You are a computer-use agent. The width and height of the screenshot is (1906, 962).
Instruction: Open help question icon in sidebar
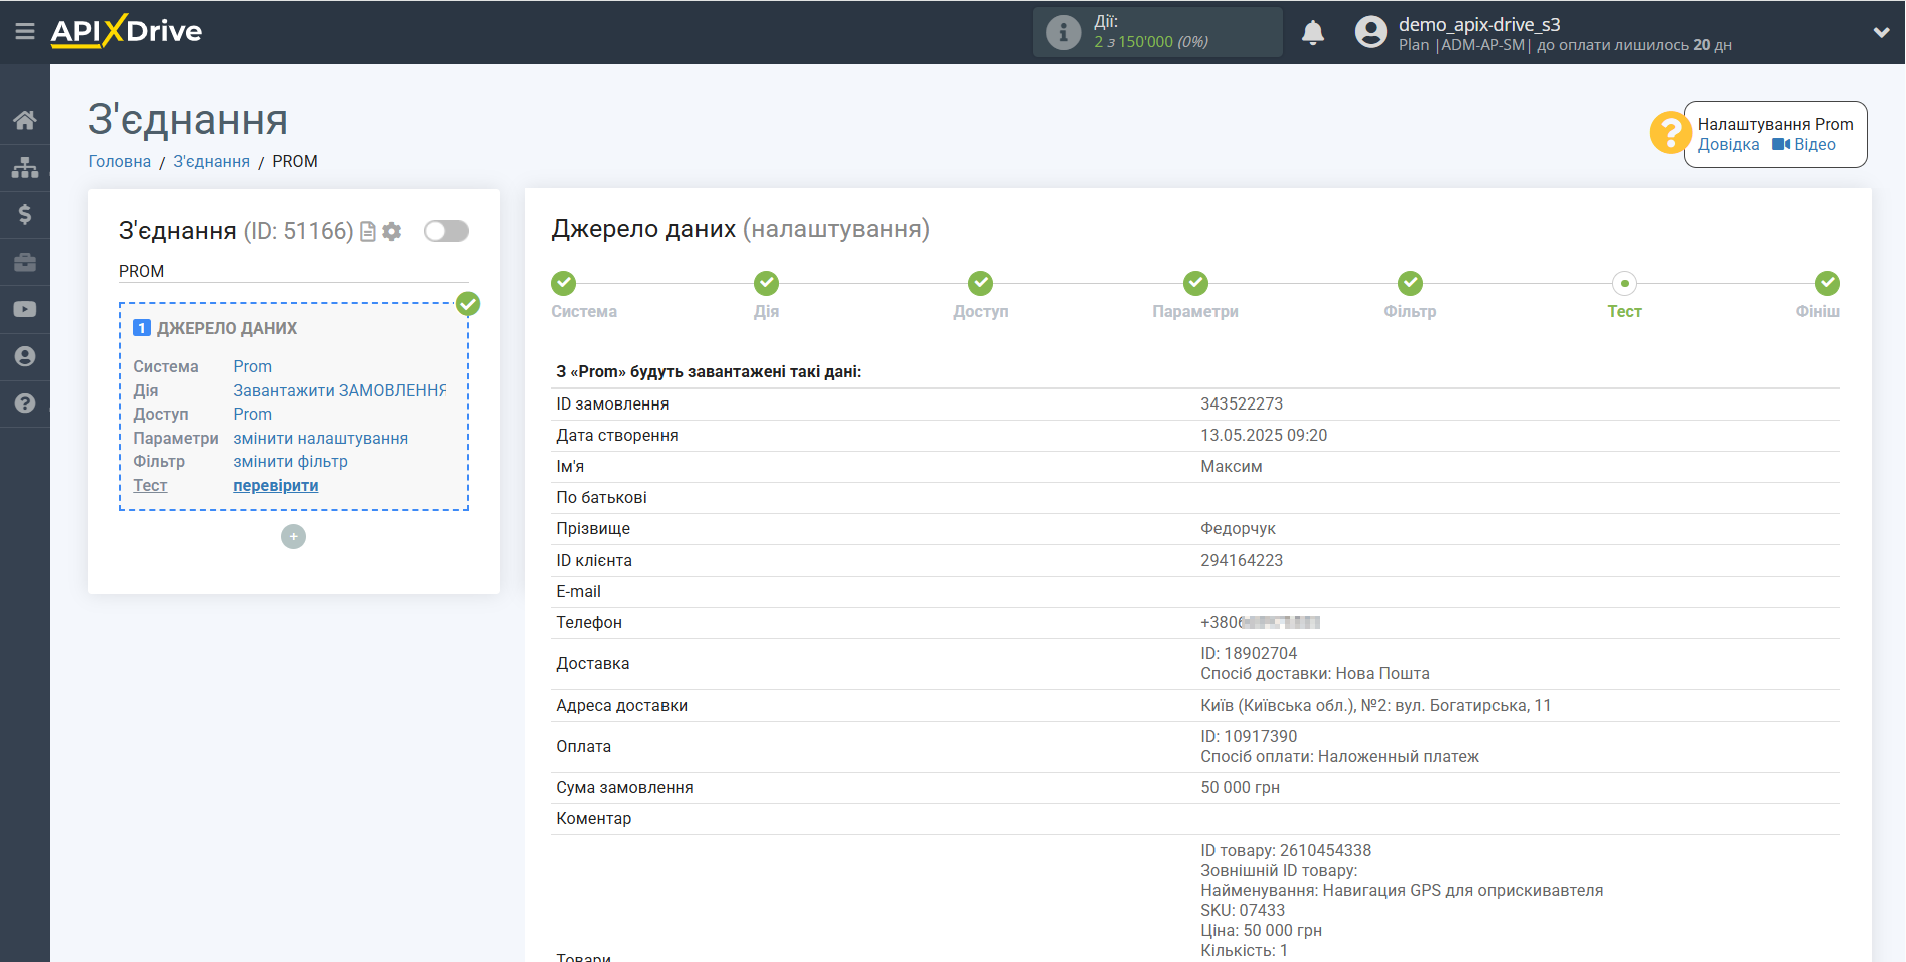click(x=25, y=403)
